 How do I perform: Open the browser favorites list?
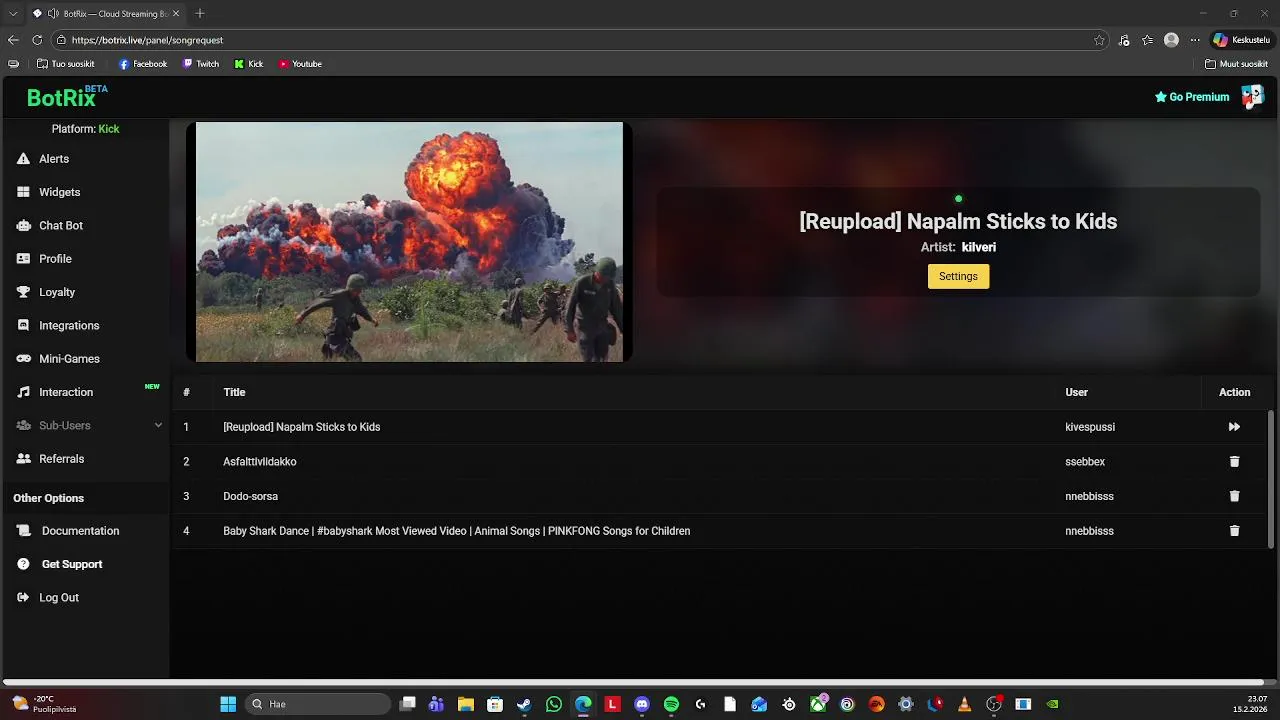pyautogui.click(x=1148, y=40)
